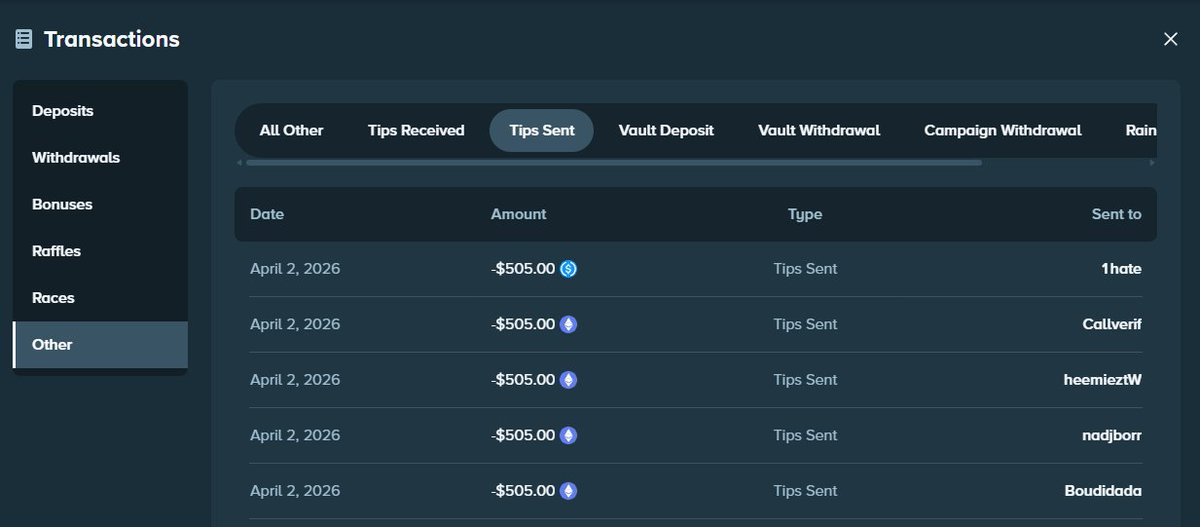Click the April 2, 2026 date in Boudidada row
The height and width of the screenshot is (527, 1200).
[x=295, y=491]
